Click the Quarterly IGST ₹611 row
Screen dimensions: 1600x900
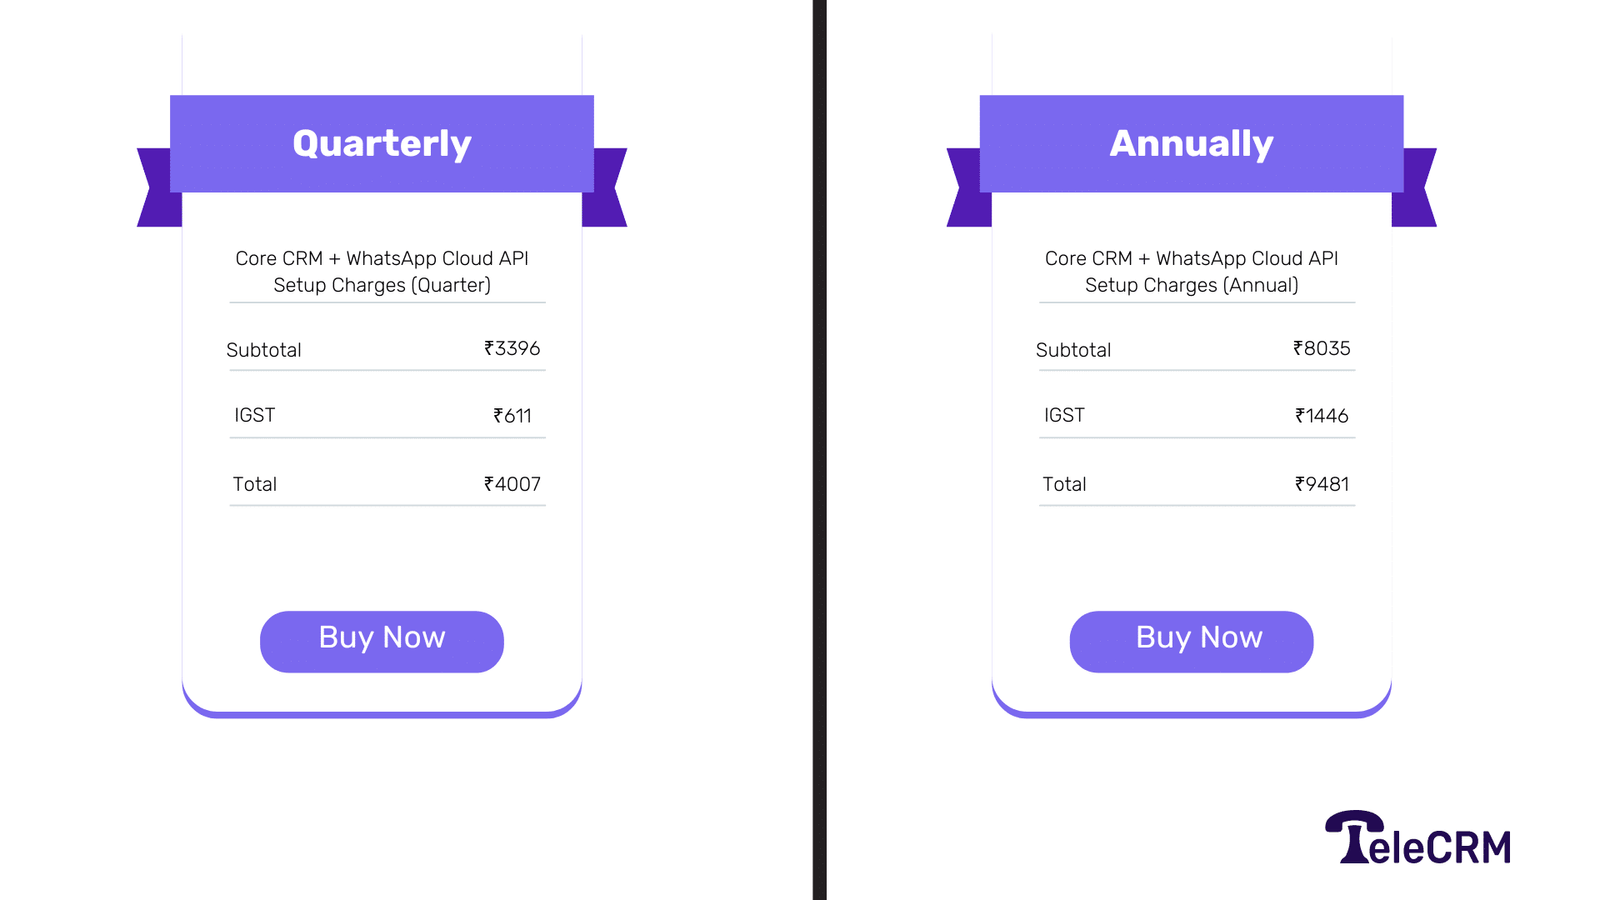coord(385,415)
